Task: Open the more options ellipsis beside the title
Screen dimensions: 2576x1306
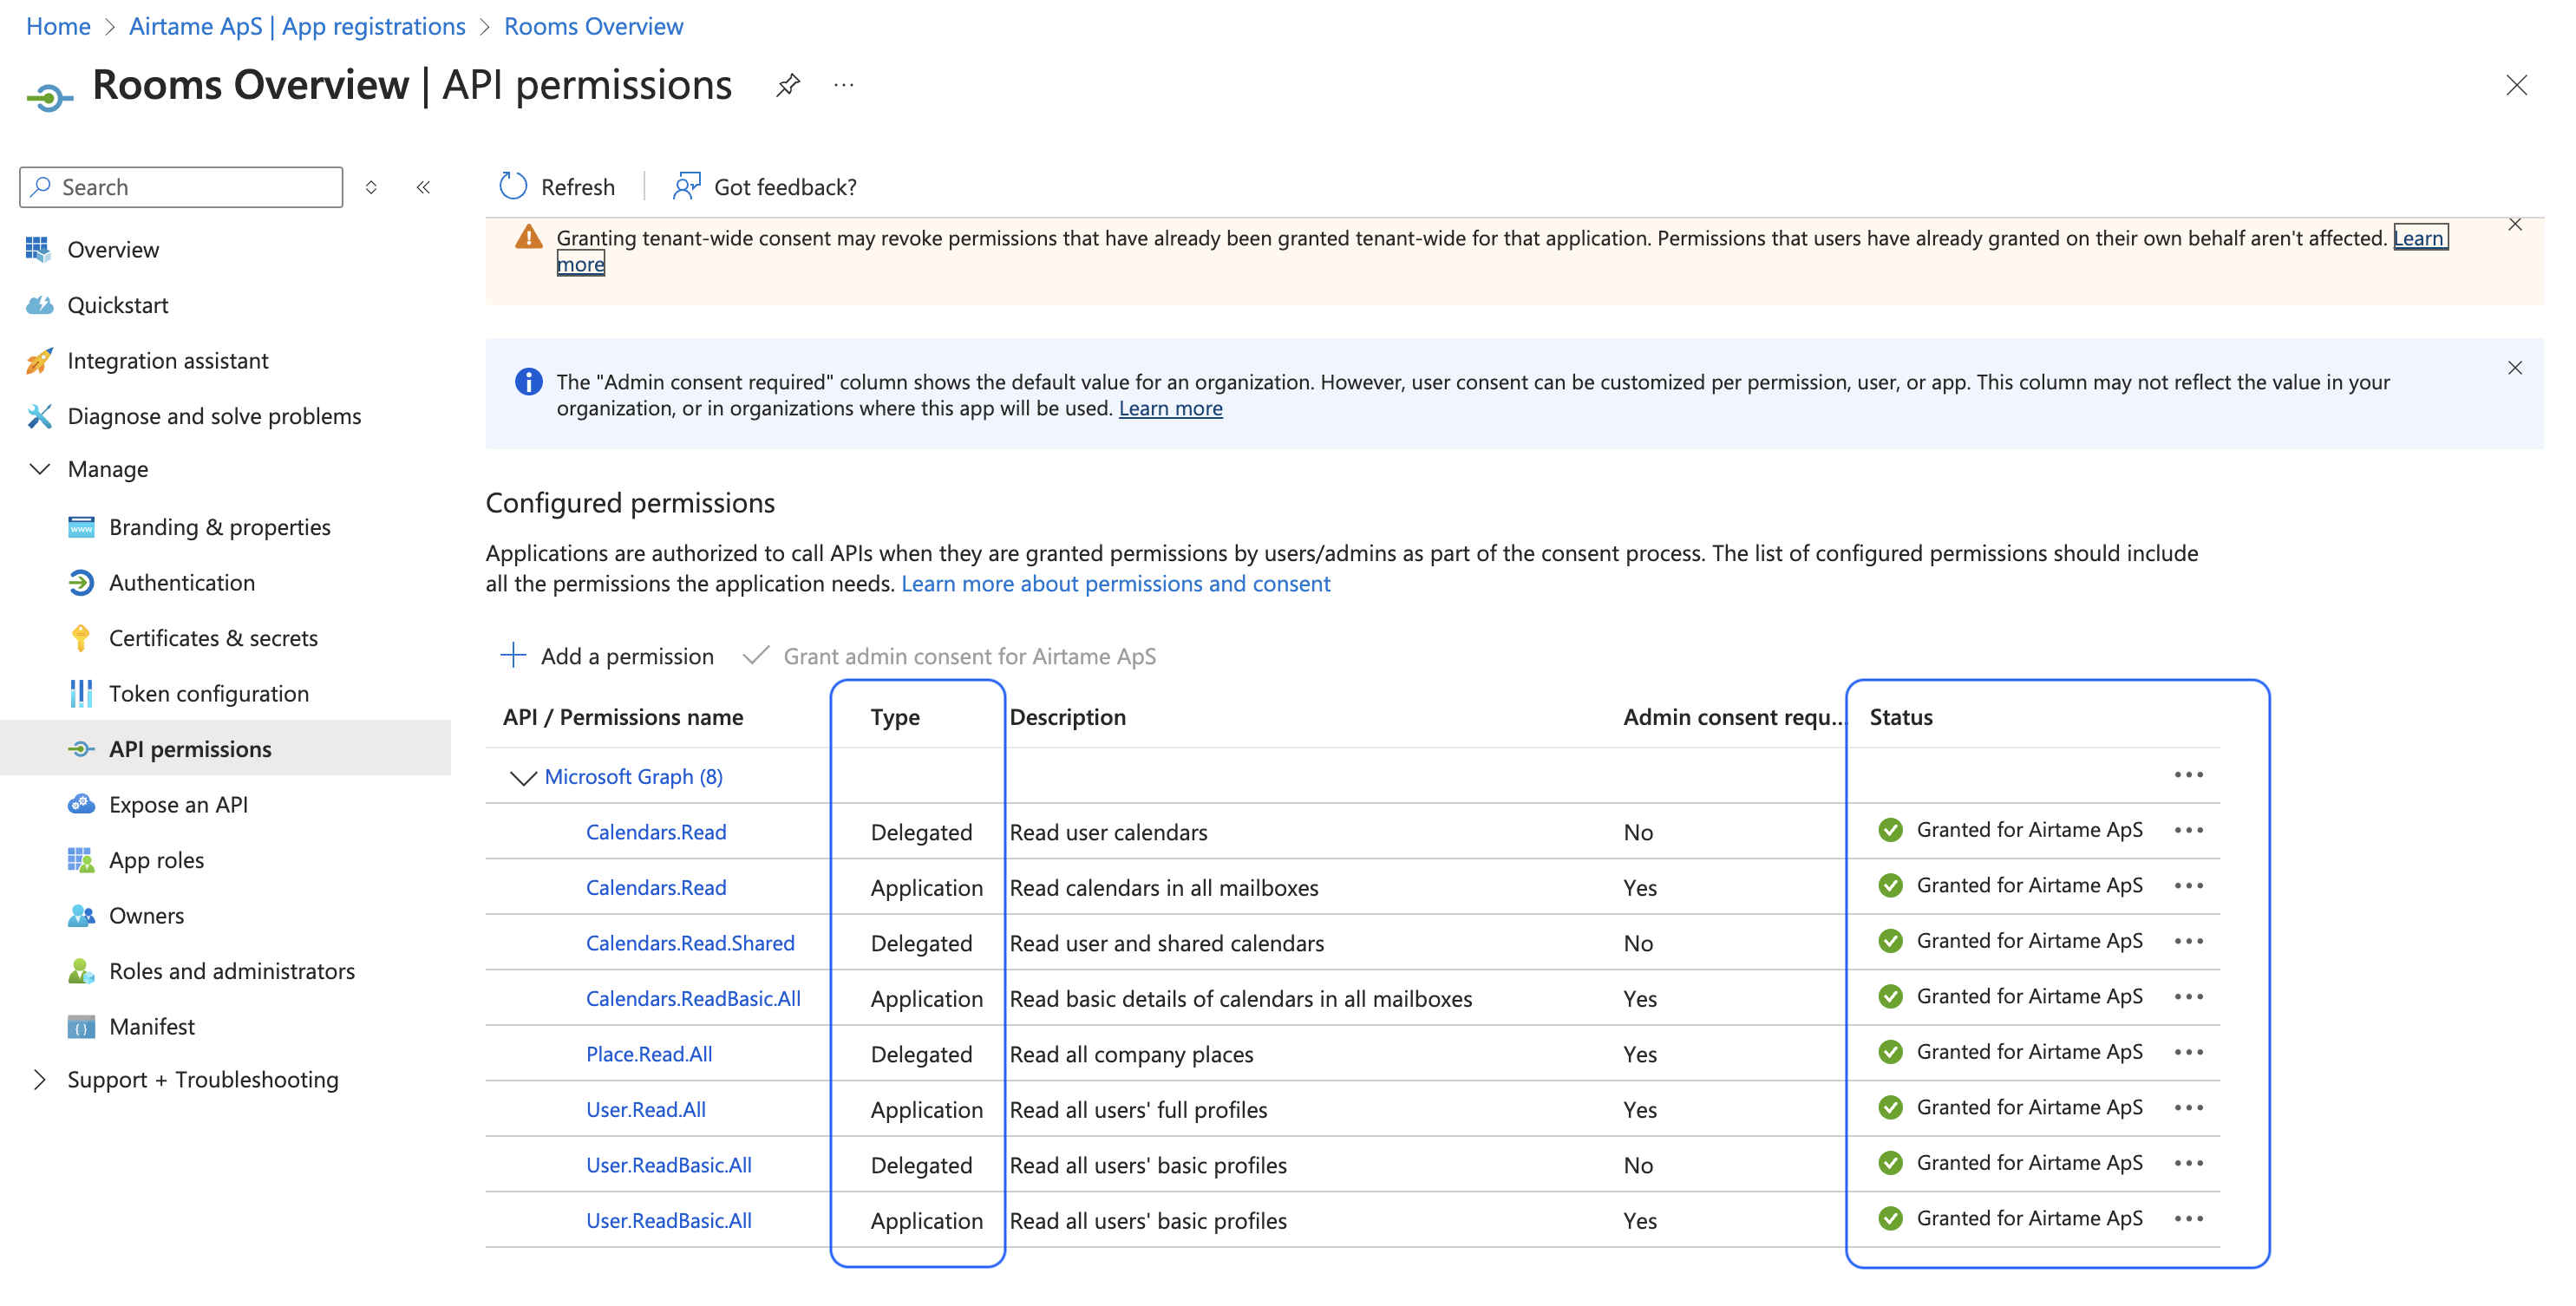Action: pyautogui.click(x=844, y=86)
